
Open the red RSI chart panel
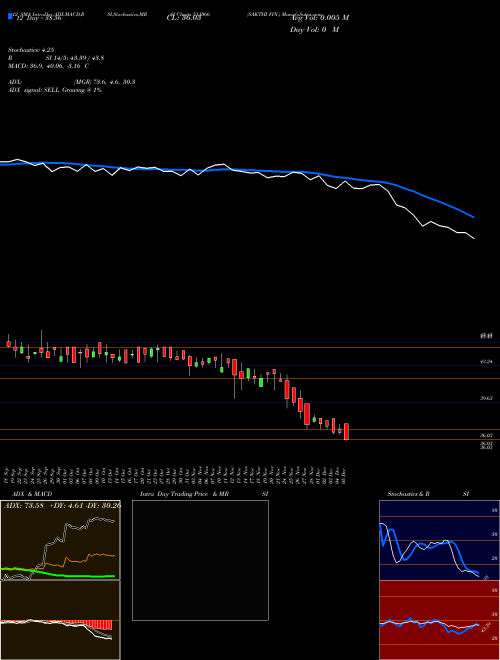point(439,620)
